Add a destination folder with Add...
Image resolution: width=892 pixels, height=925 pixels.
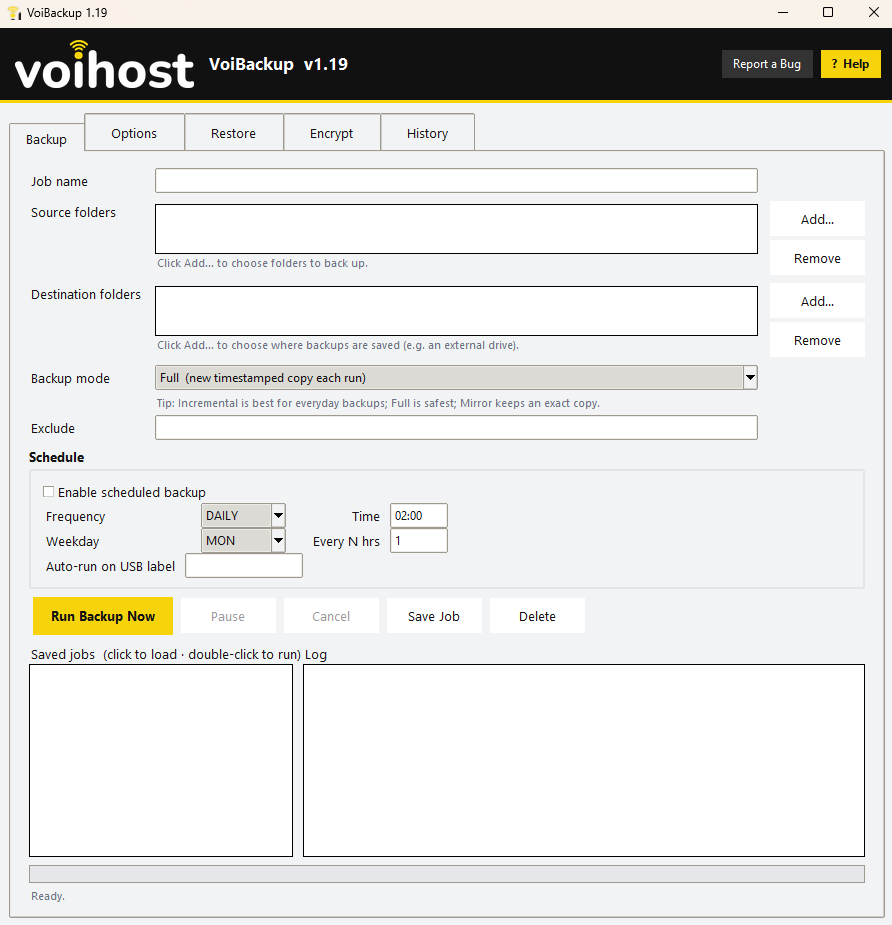(817, 301)
